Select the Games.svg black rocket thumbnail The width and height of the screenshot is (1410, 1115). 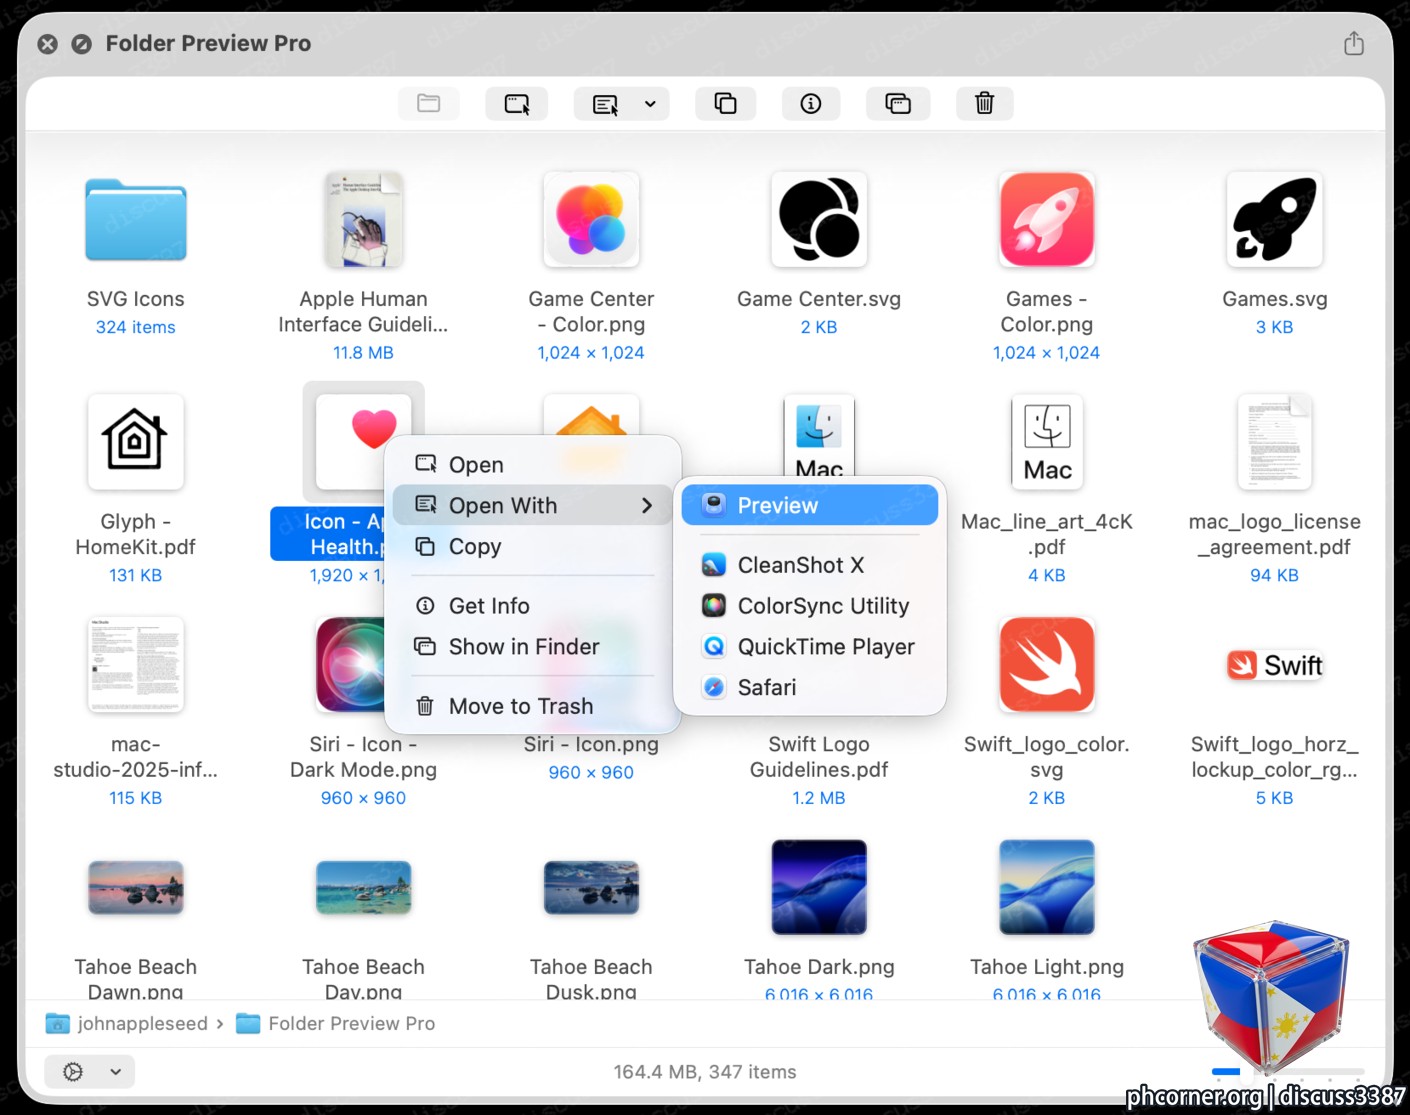click(x=1275, y=220)
